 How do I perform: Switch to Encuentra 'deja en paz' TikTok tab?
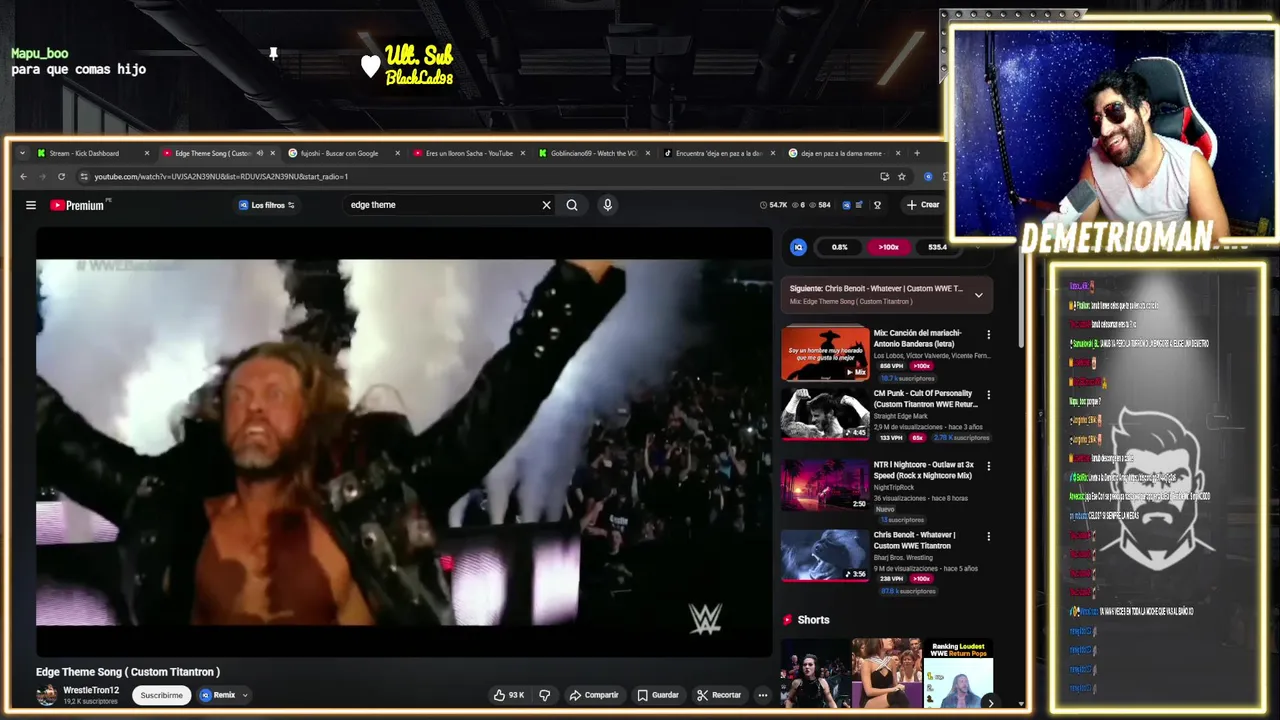(x=718, y=153)
